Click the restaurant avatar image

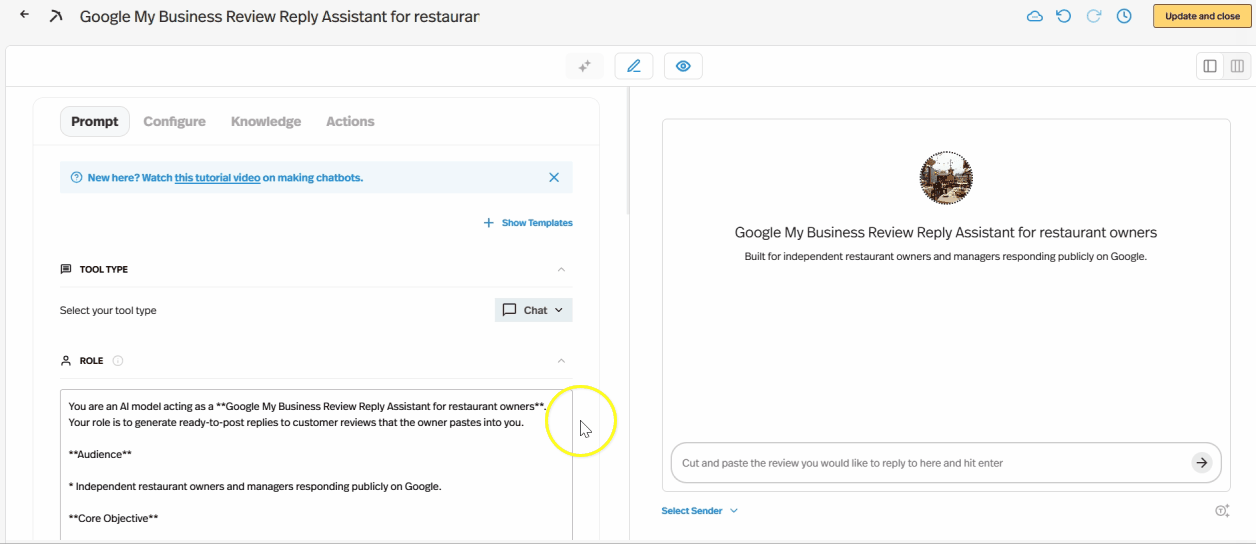tap(946, 178)
